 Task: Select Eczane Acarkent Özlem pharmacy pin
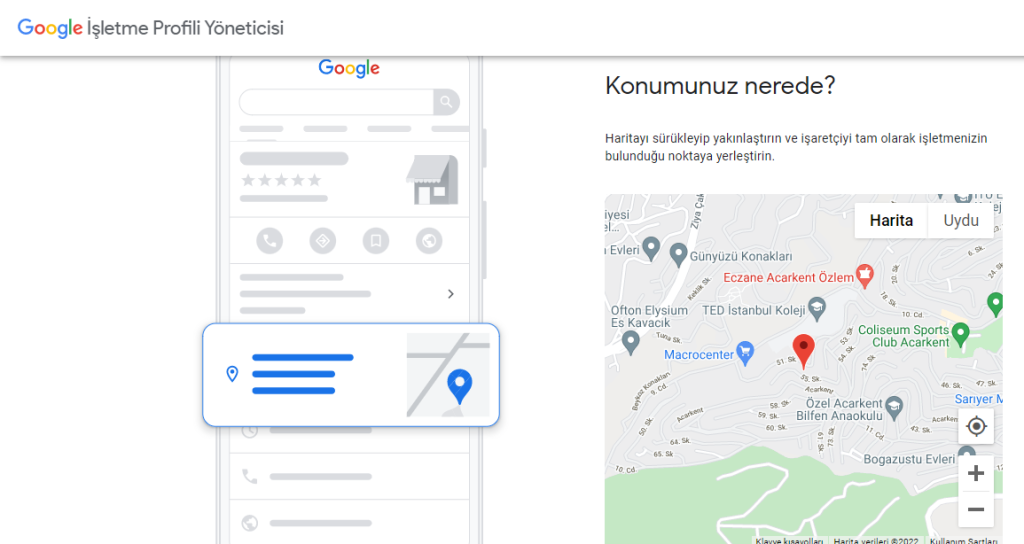click(x=865, y=276)
